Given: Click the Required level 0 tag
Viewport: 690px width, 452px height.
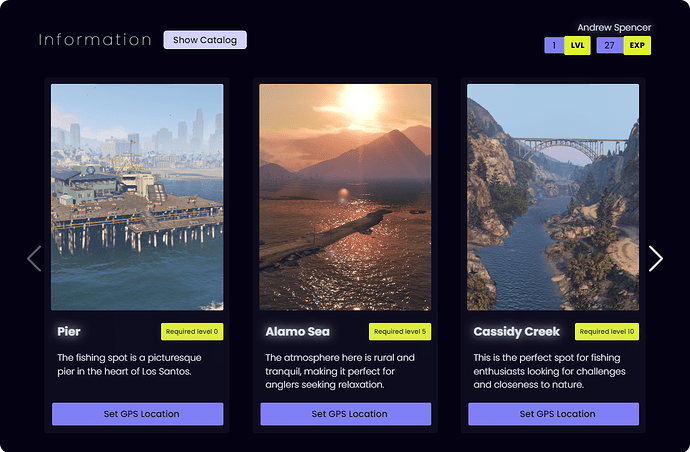Looking at the screenshot, I should coord(191,332).
